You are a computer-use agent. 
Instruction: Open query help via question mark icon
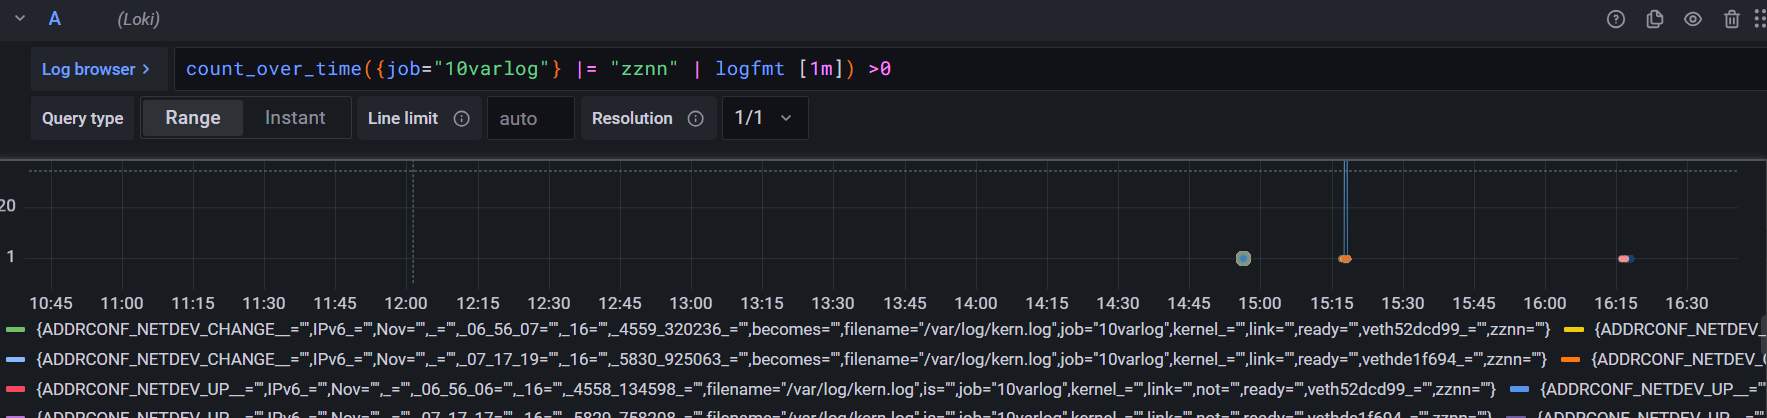coord(1615,19)
